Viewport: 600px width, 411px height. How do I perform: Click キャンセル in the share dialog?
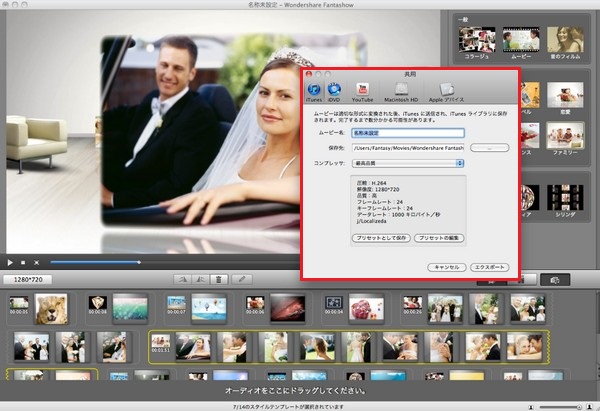(447, 267)
